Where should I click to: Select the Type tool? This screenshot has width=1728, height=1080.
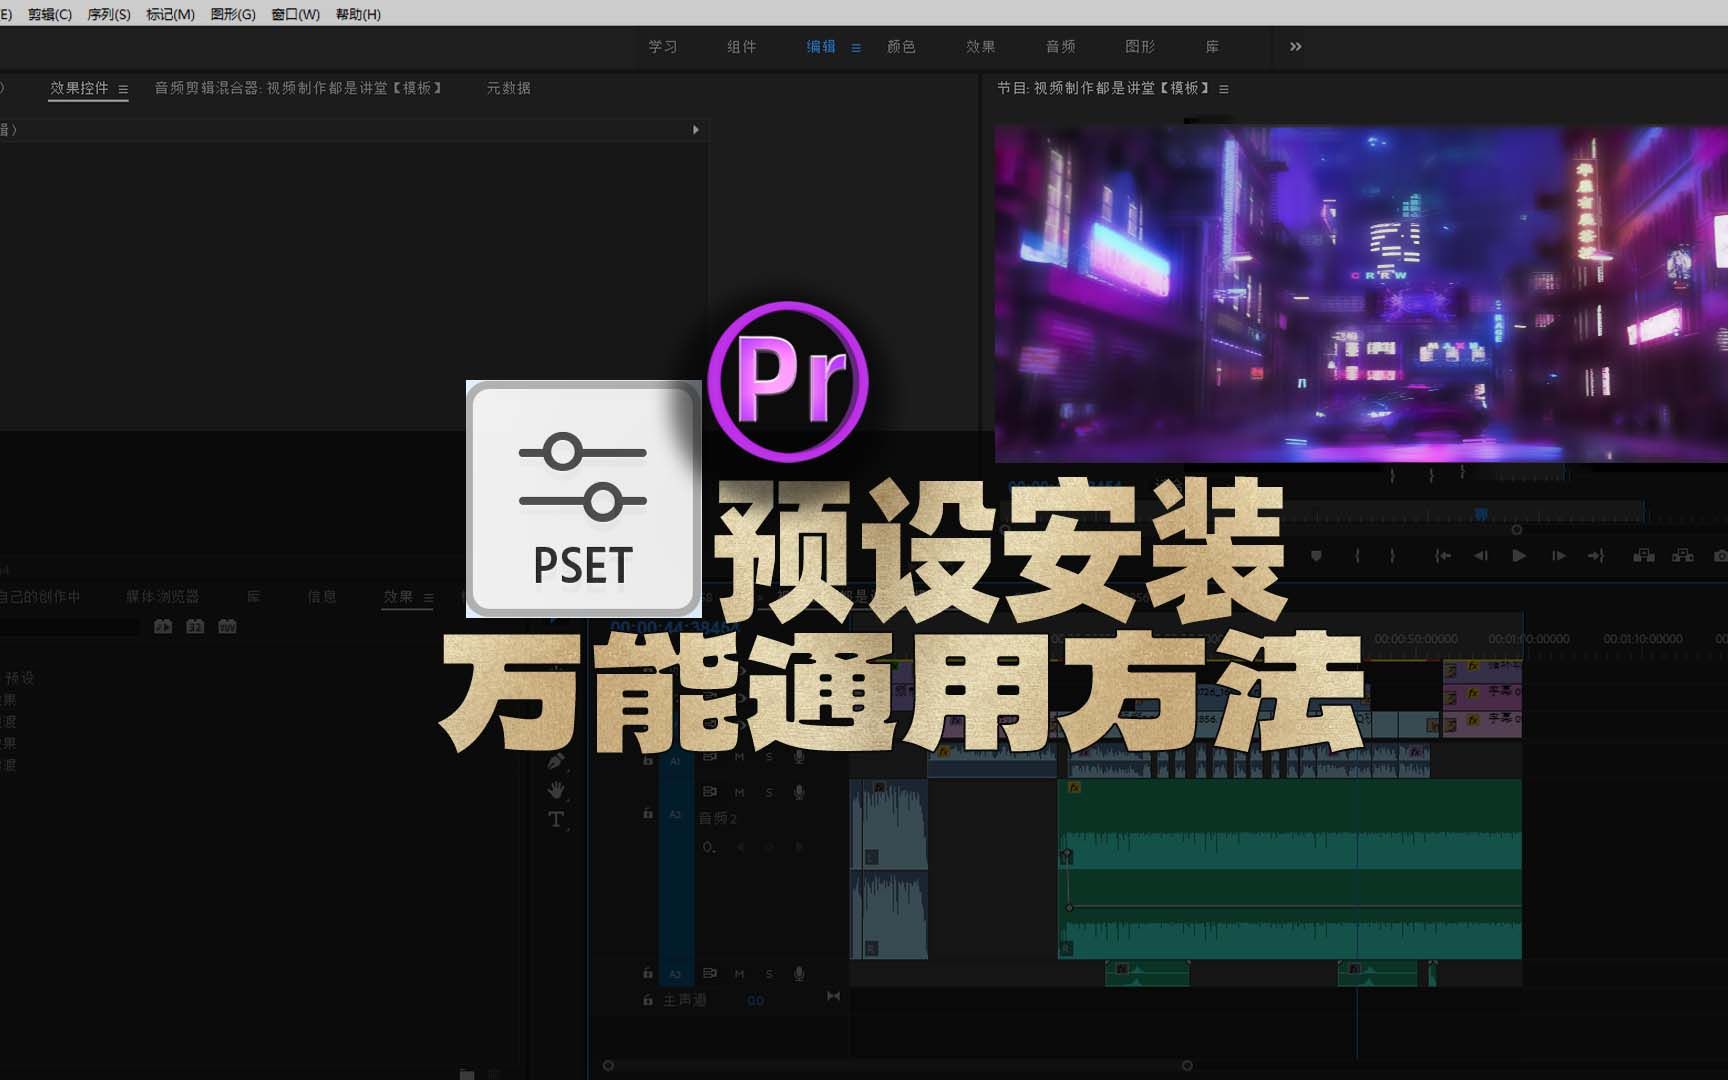556,820
